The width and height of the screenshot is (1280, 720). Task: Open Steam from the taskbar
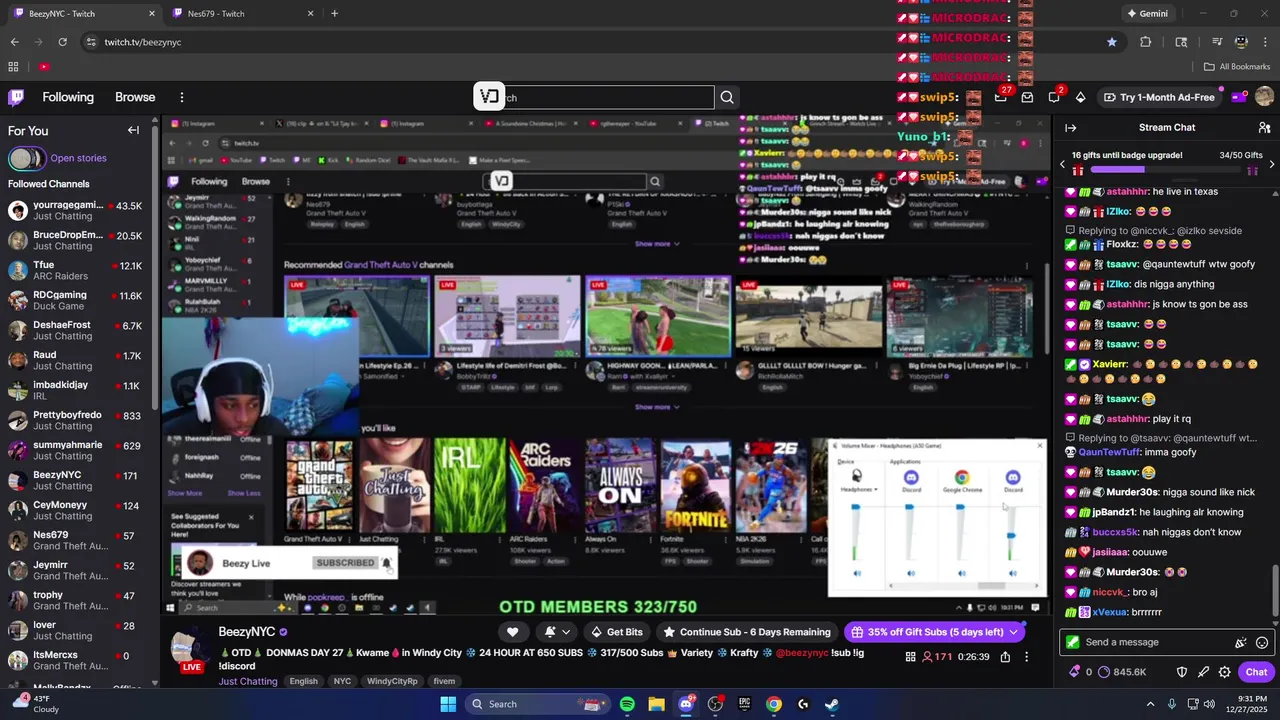click(831, 704)
